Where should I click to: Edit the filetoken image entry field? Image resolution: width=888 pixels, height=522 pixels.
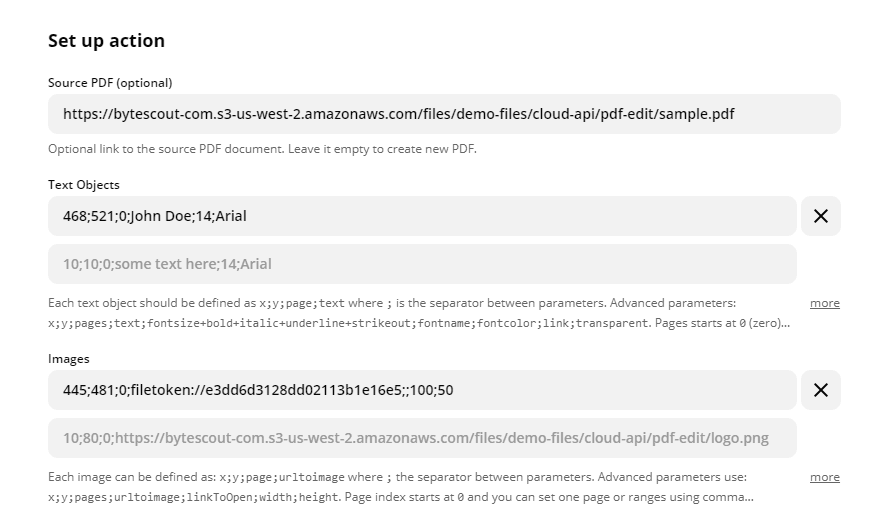(422, 390)
